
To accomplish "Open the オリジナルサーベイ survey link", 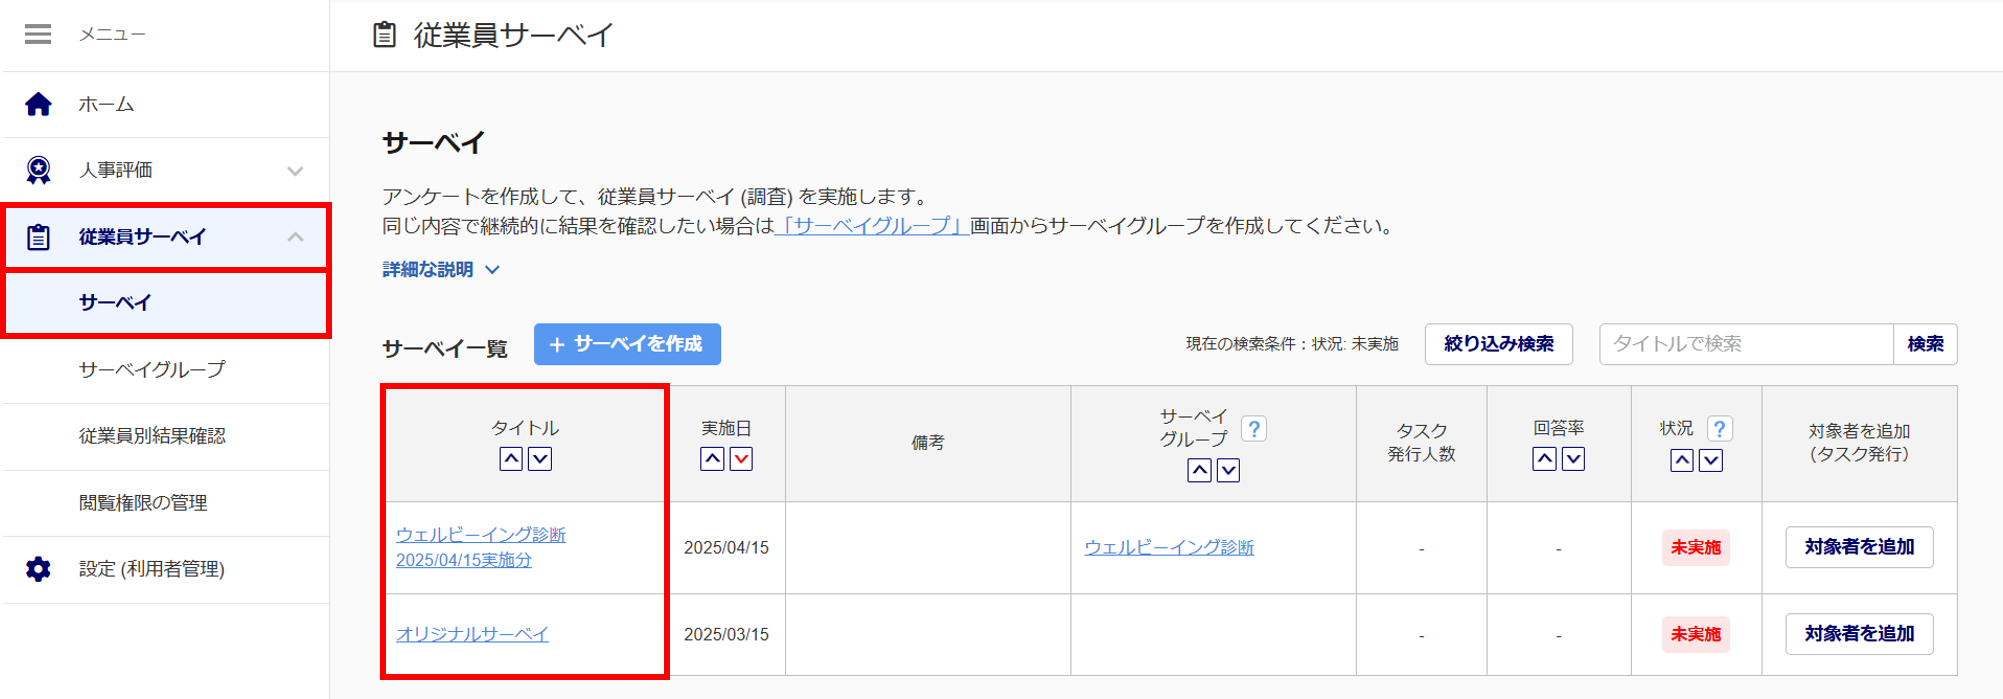I will pos(472,634).
